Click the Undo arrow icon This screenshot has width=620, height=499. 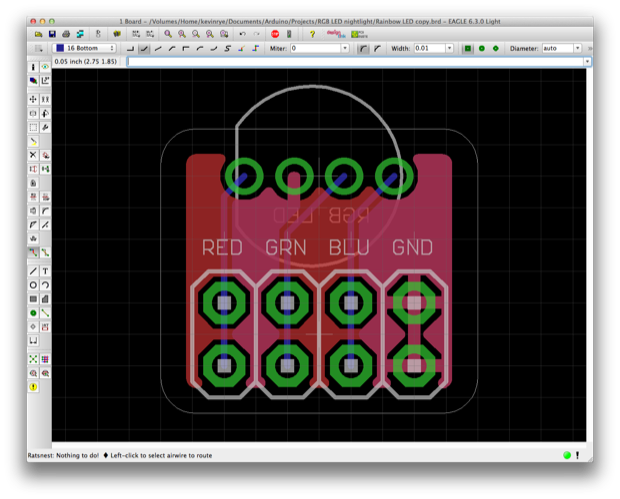coord(242,34)
